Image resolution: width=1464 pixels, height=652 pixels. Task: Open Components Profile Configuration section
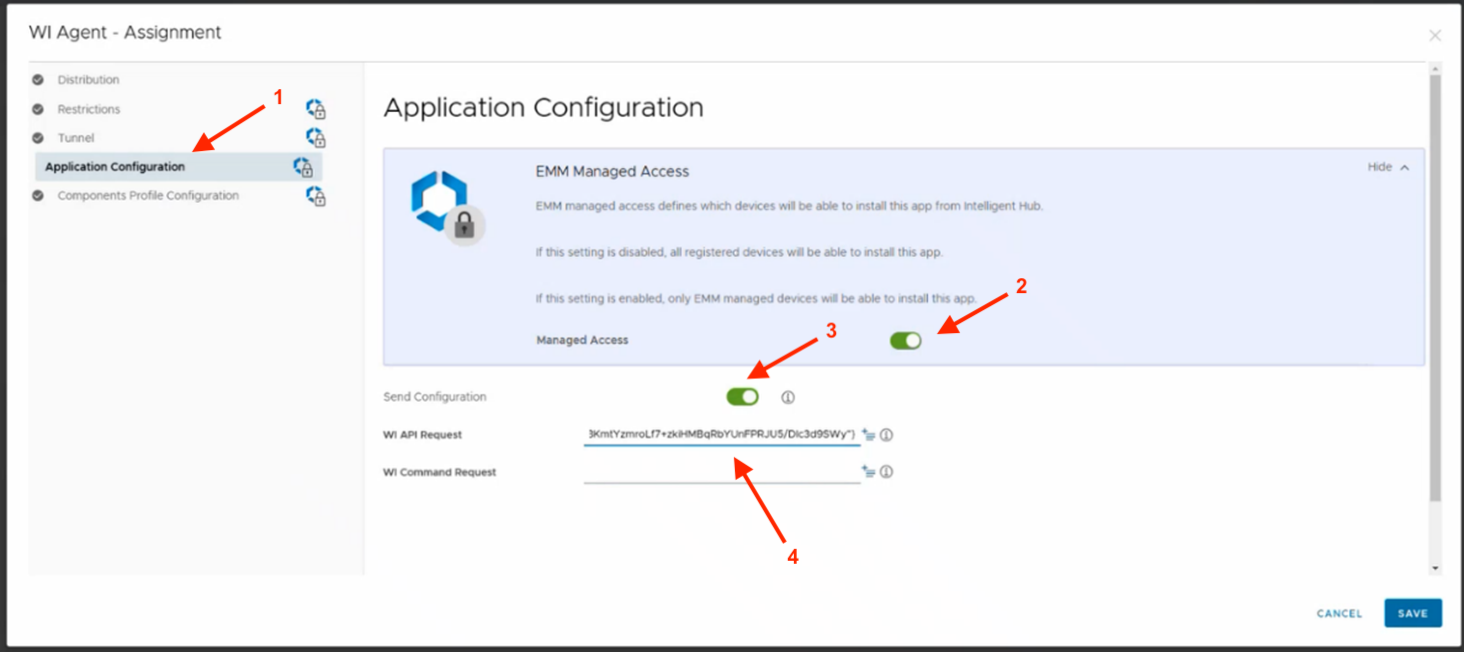pos(148,196)
